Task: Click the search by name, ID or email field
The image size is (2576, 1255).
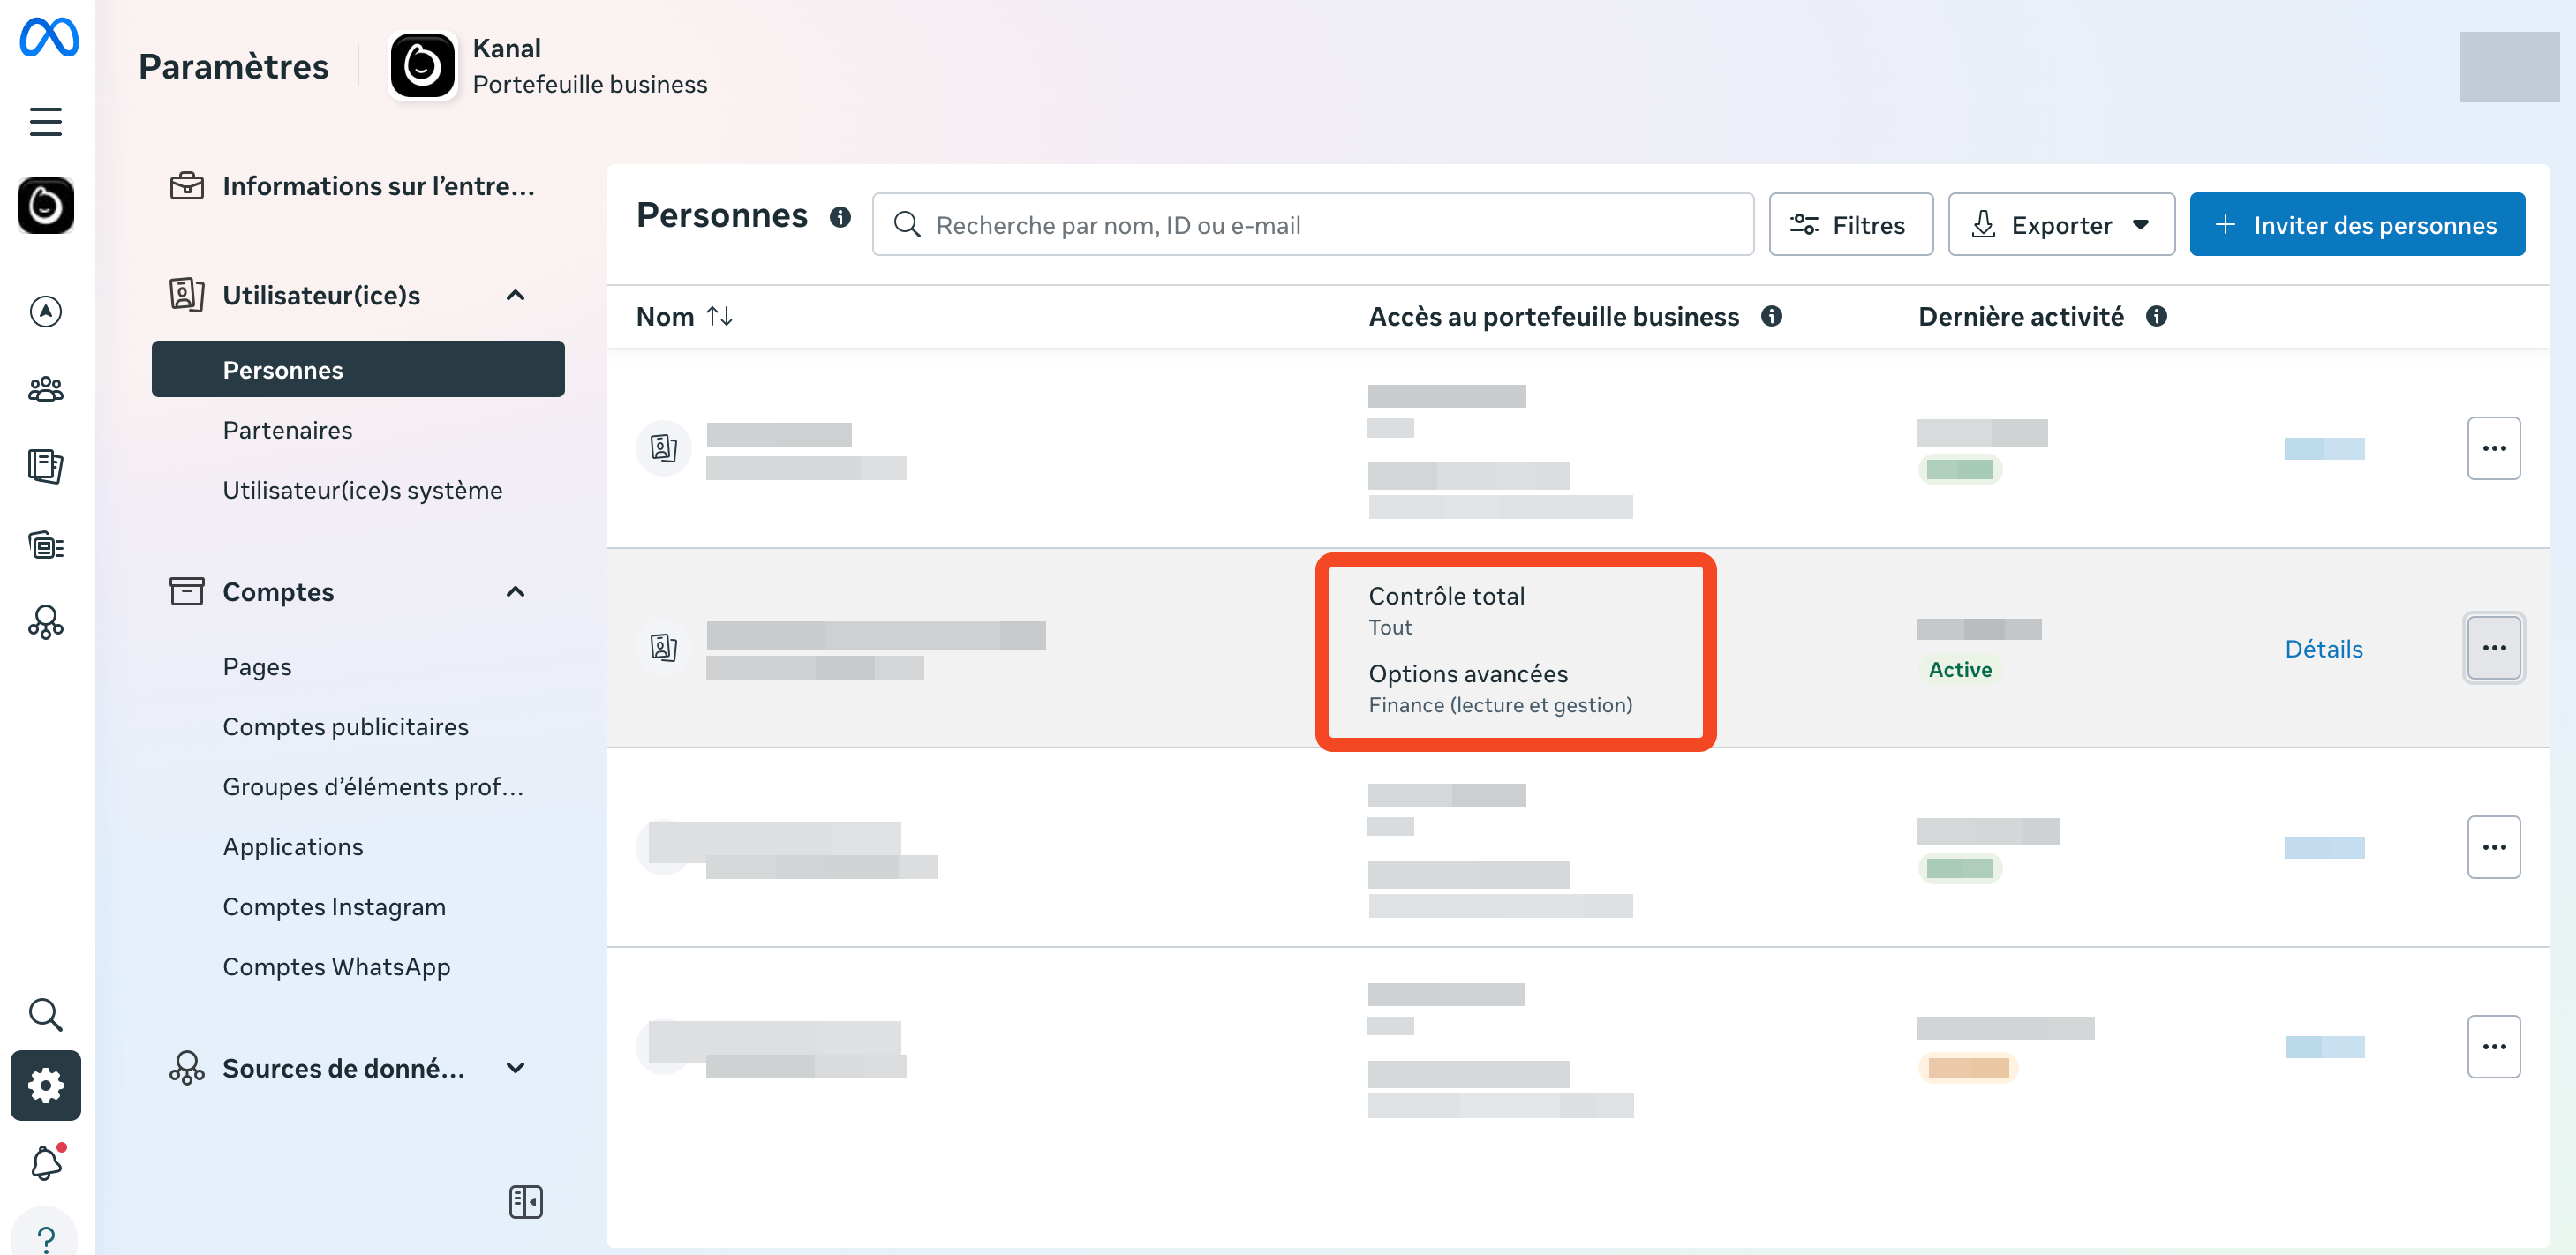Action: click(1312, 225)
